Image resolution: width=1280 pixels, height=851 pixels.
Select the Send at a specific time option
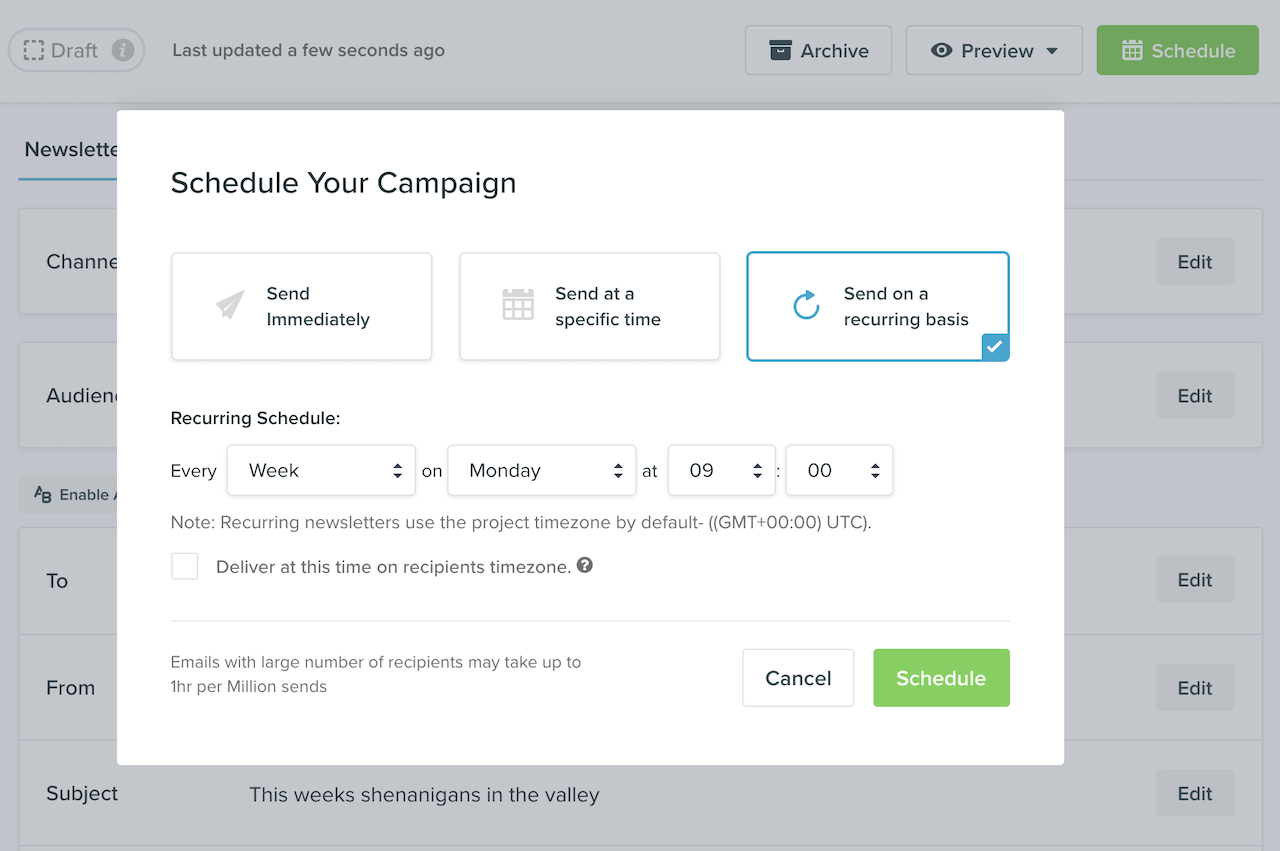point(589,306)
